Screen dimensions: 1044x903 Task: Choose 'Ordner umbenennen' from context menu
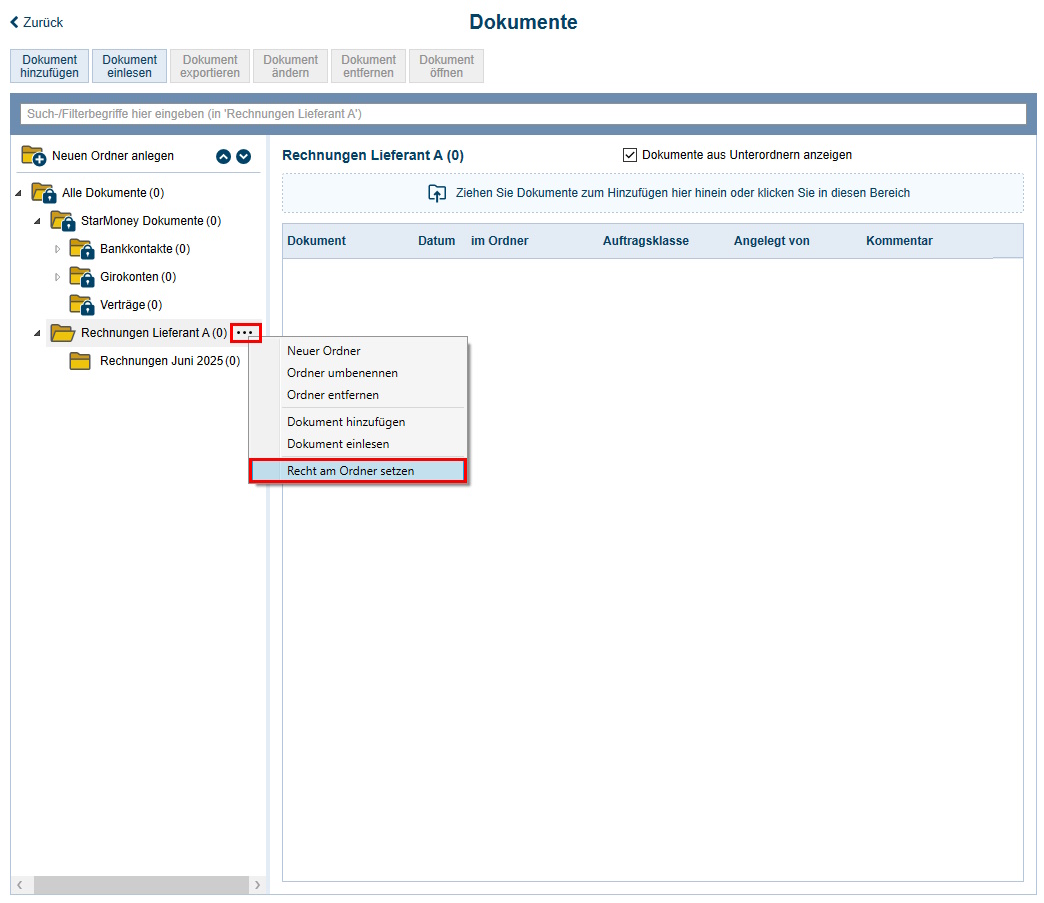(x=342, y=373)
